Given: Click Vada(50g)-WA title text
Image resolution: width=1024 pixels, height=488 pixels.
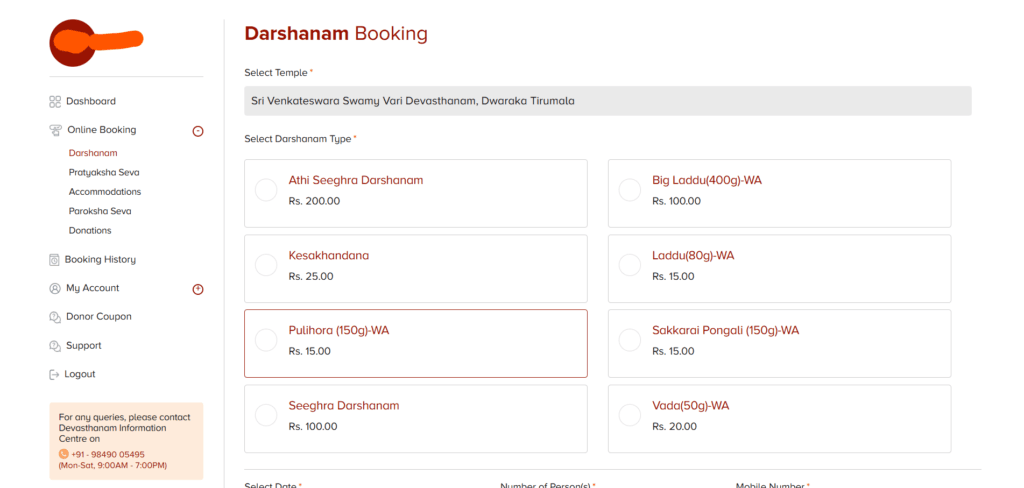Looking at the screenshot, I should pos(690,406).
